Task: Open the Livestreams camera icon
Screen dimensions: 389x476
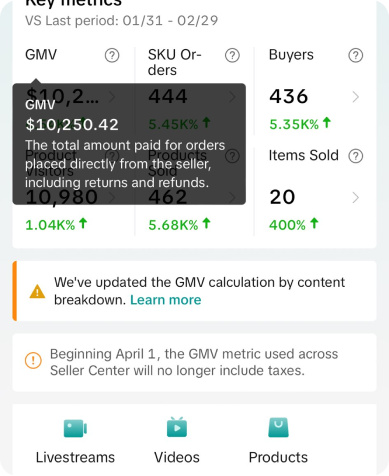Action: 75,428
